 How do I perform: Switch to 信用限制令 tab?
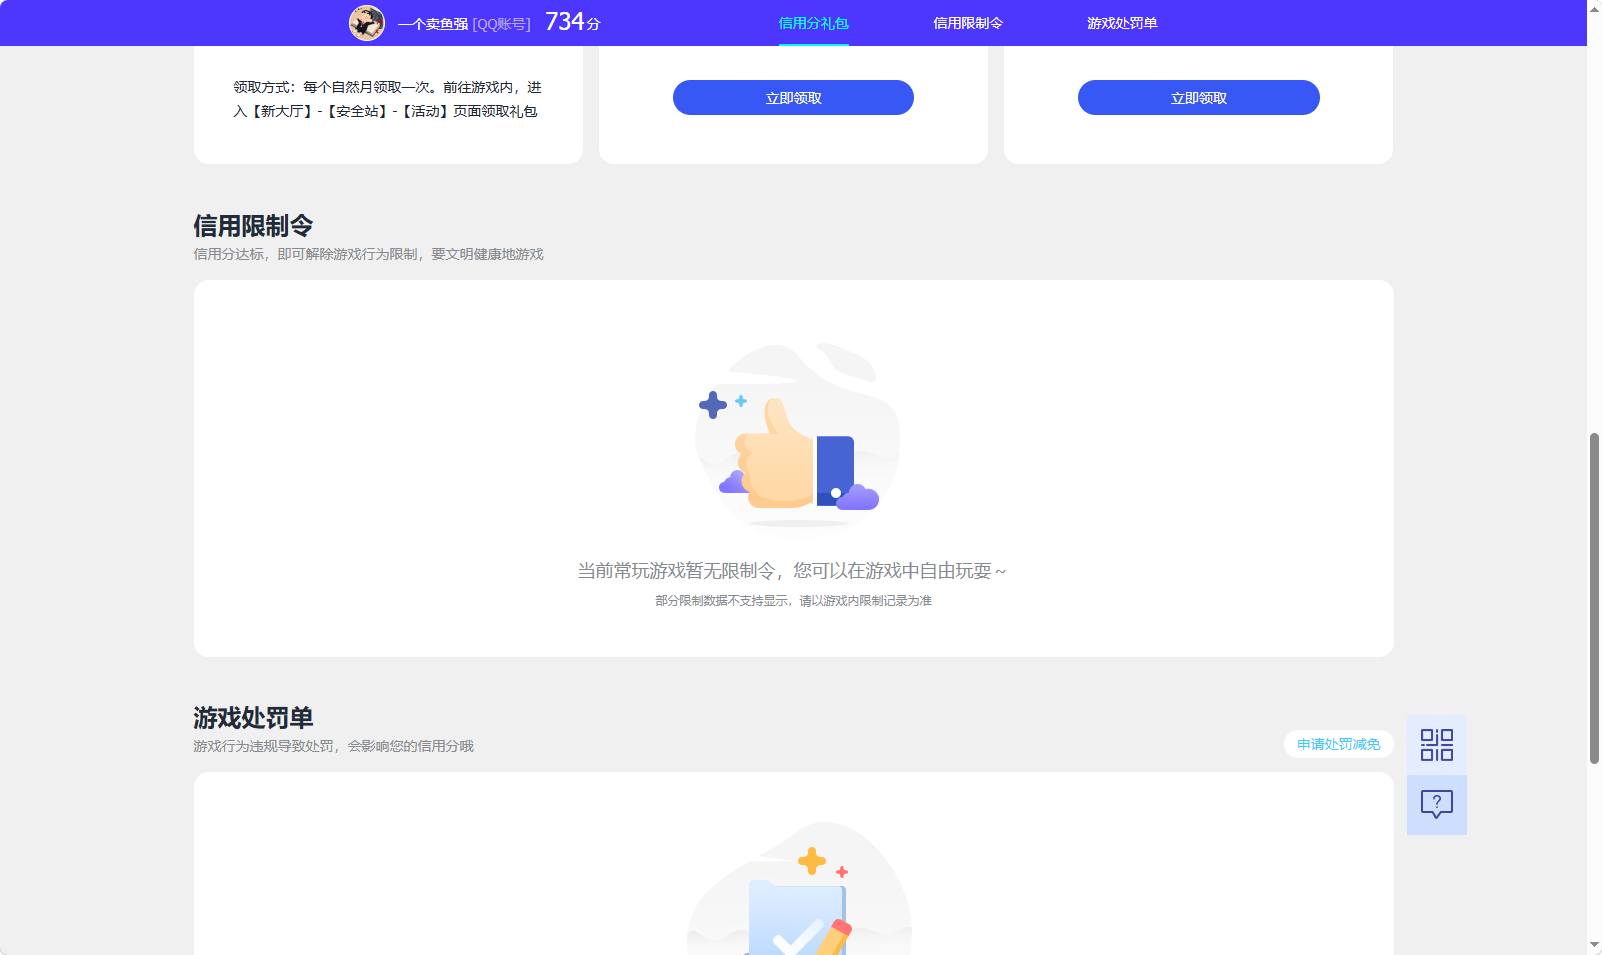(968, 23)
